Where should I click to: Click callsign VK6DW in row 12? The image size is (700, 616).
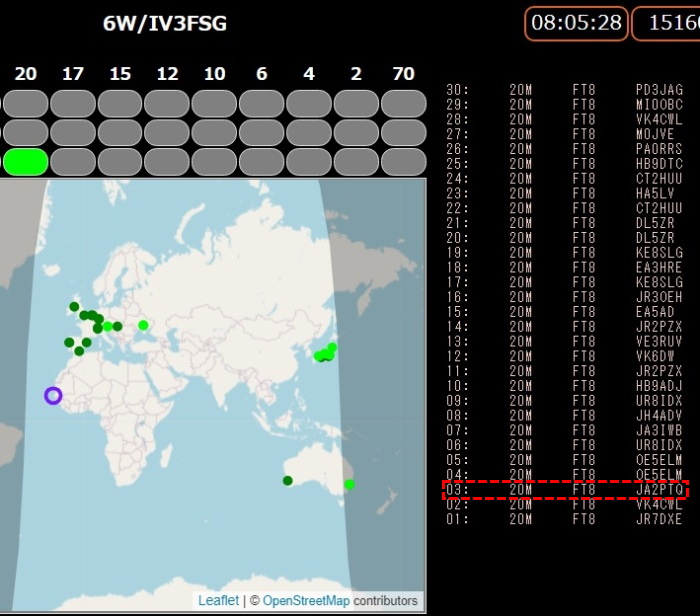655,356
